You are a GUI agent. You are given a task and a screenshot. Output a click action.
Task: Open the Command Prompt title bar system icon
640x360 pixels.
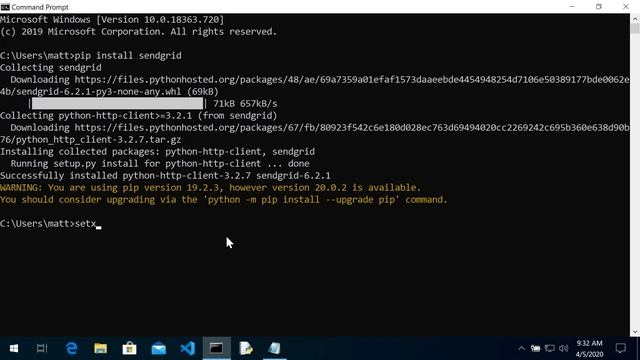tap(5, 7)
